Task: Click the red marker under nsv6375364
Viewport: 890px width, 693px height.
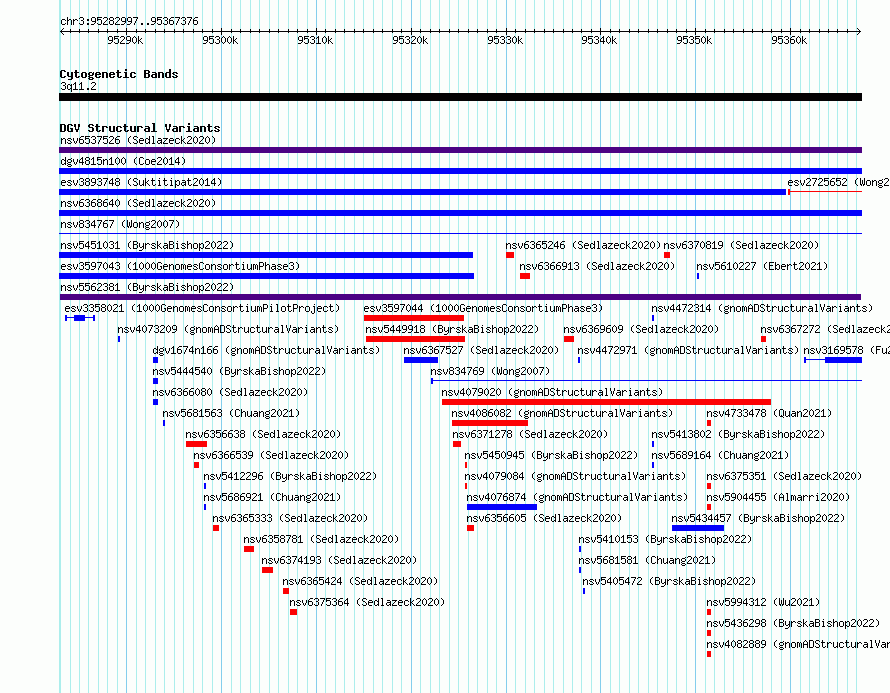Action: (293, 612)
